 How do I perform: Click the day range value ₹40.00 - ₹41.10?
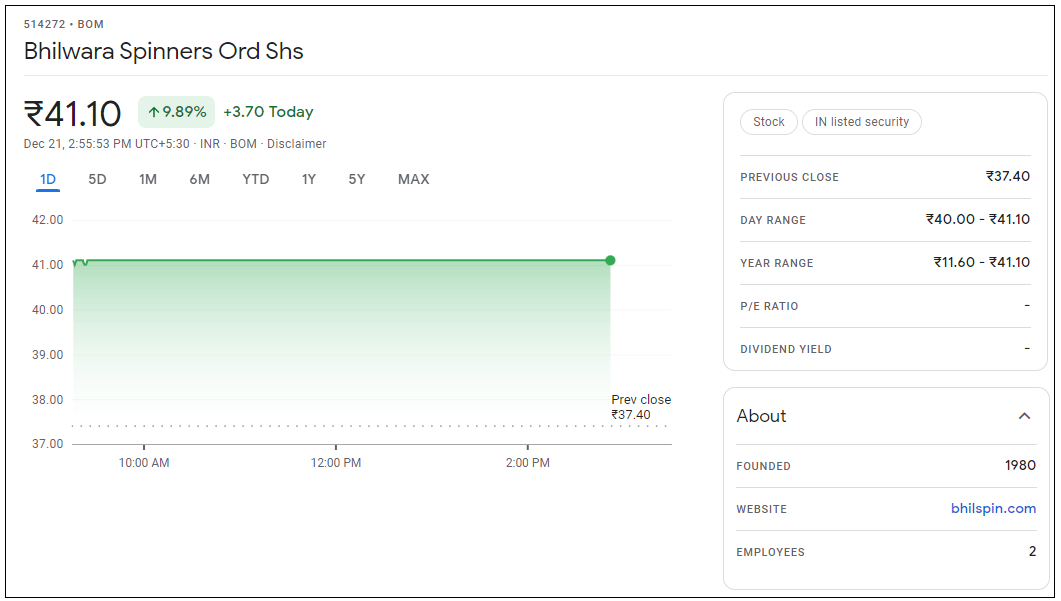point(978,219)
